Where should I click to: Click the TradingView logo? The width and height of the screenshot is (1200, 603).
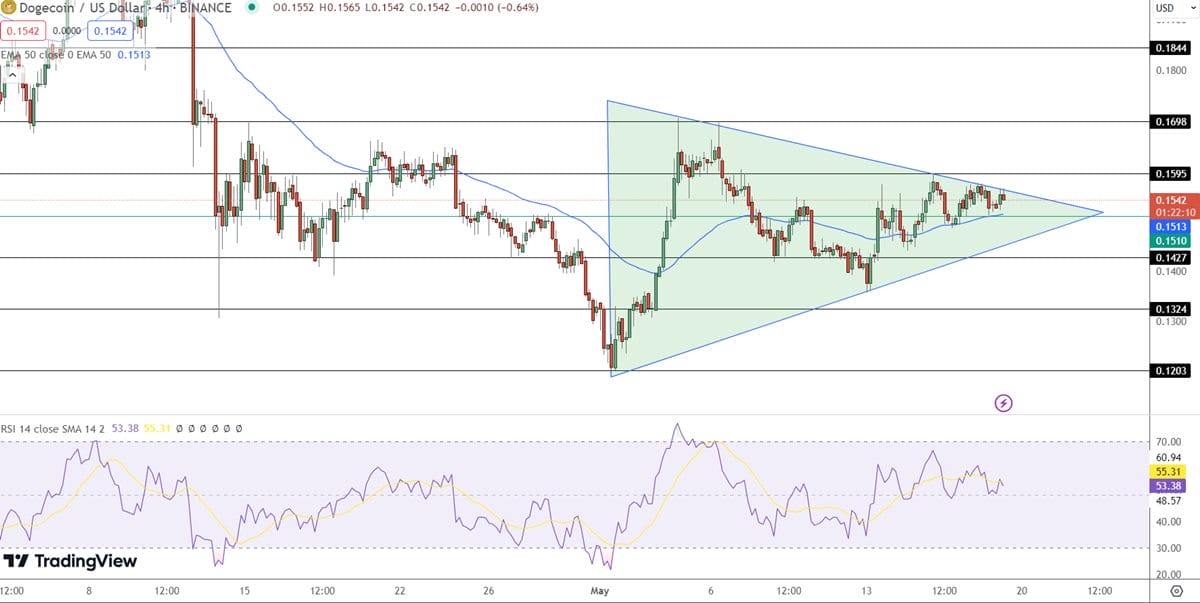(x=70, y=562)
